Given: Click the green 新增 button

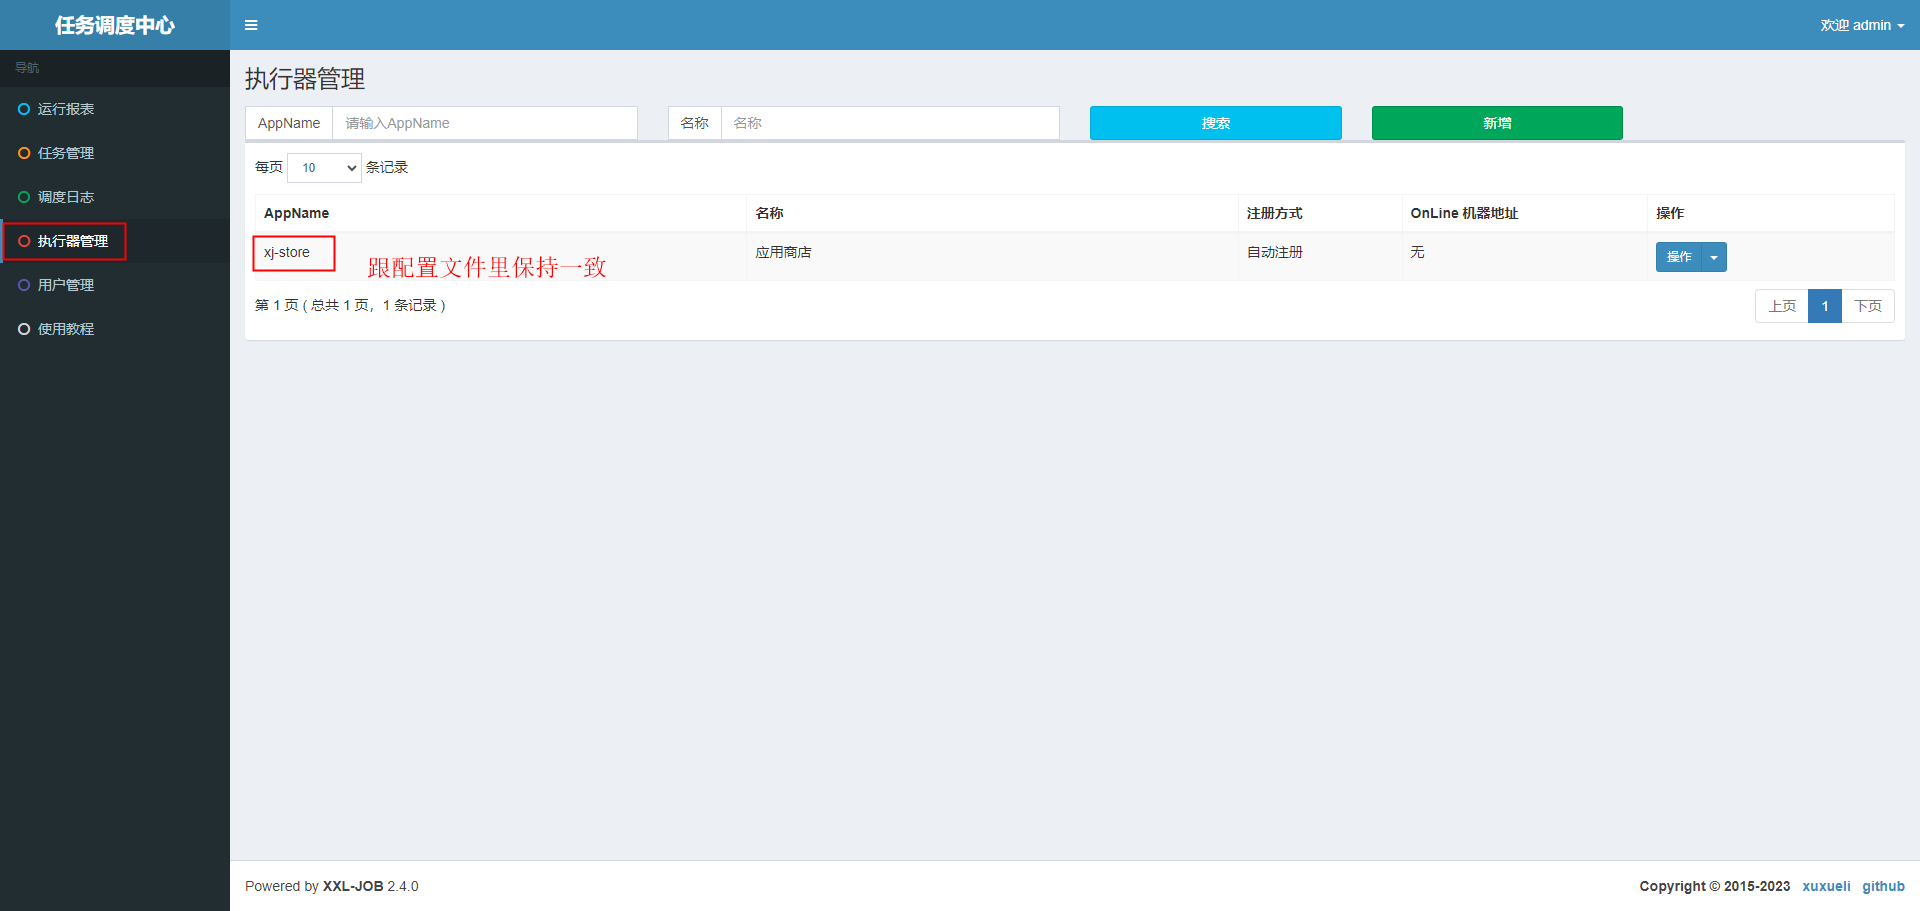Looking at the screenshot, I should 1497,123.
